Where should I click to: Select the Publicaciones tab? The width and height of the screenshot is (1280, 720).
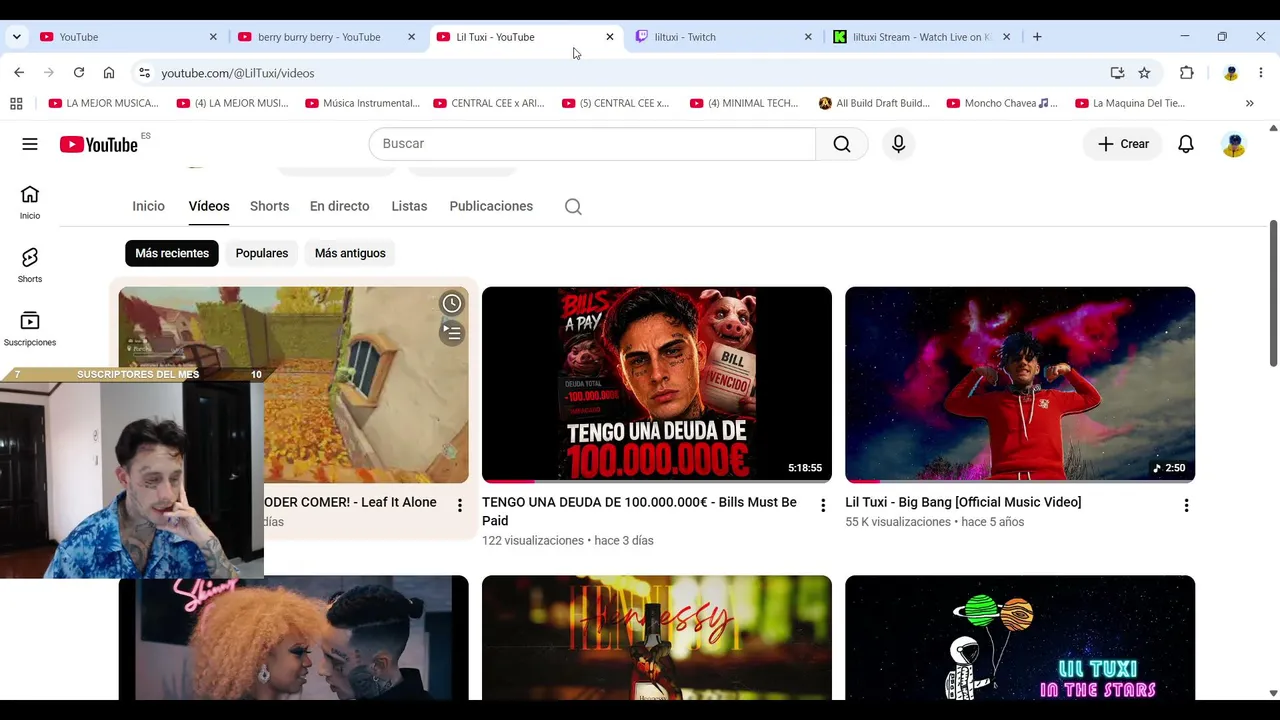[491, 206]
